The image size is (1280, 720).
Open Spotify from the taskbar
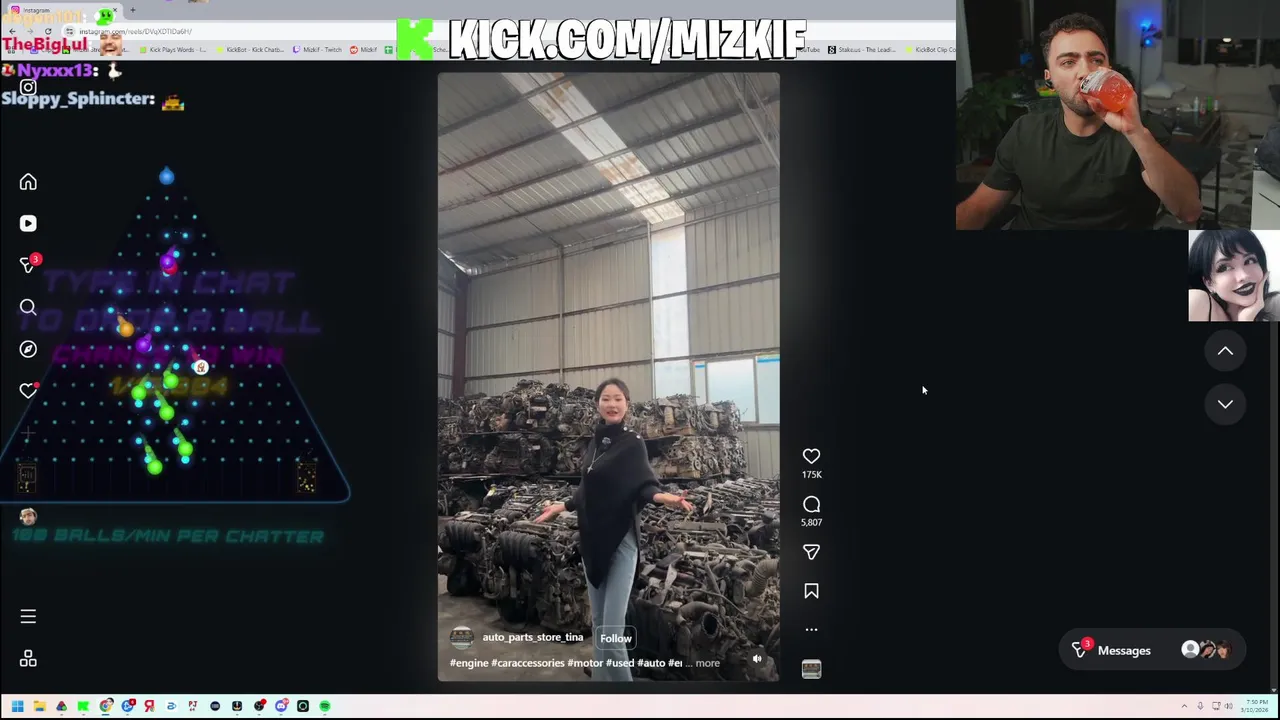pos(324,706)
